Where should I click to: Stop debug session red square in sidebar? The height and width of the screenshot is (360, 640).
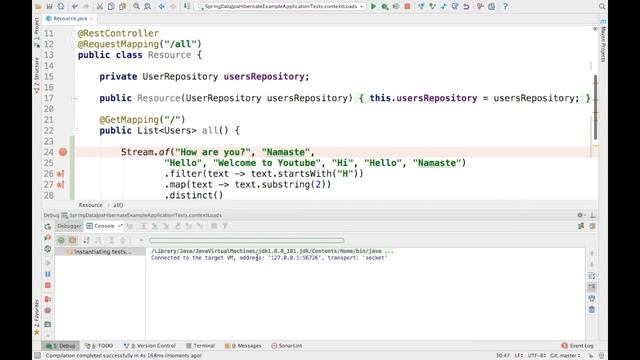48,285
